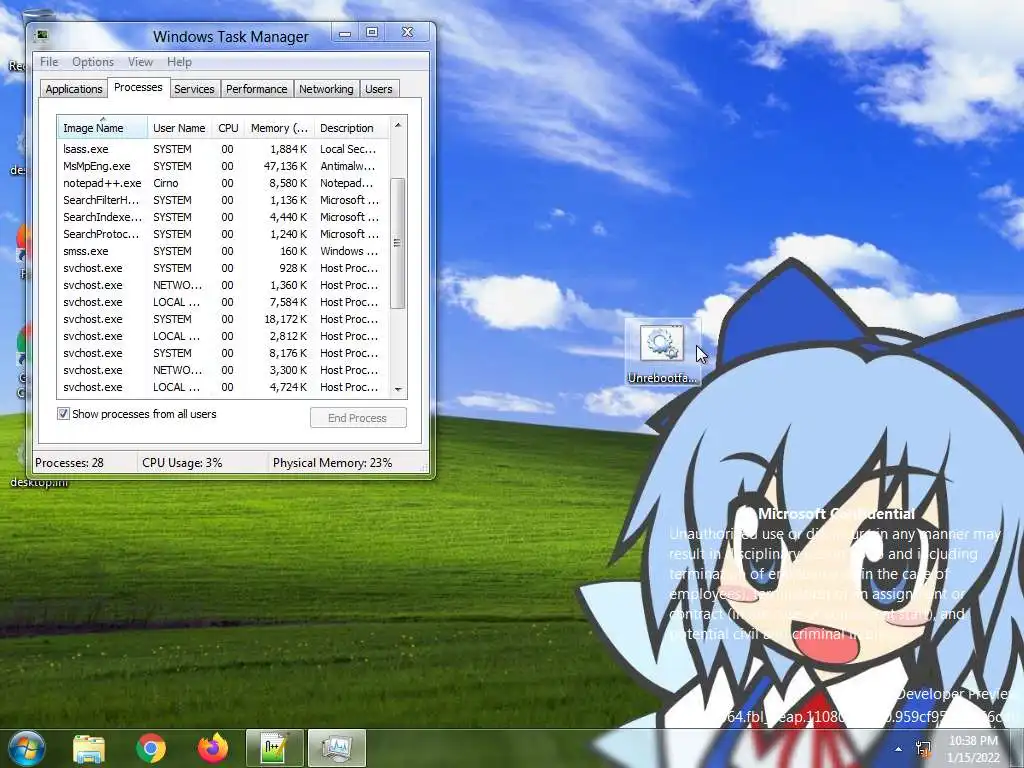The width and height of the screenshot is (1024, 768).
Task: Minimize the Task Manager window
Action: click(345, 33)
